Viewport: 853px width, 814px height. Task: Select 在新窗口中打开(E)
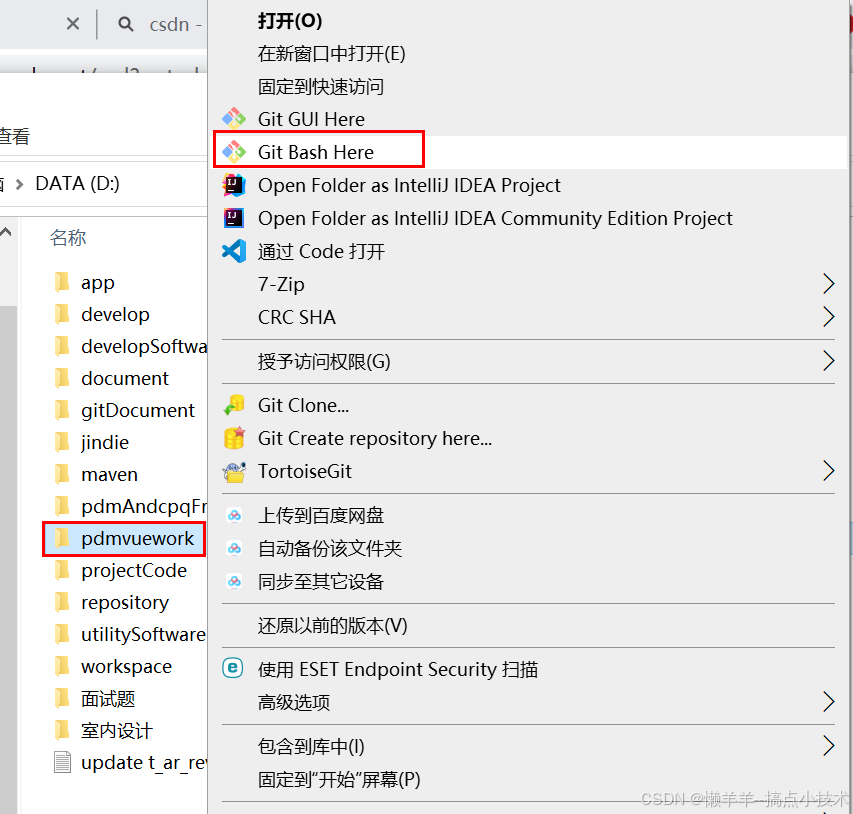(x=331, y=53)
